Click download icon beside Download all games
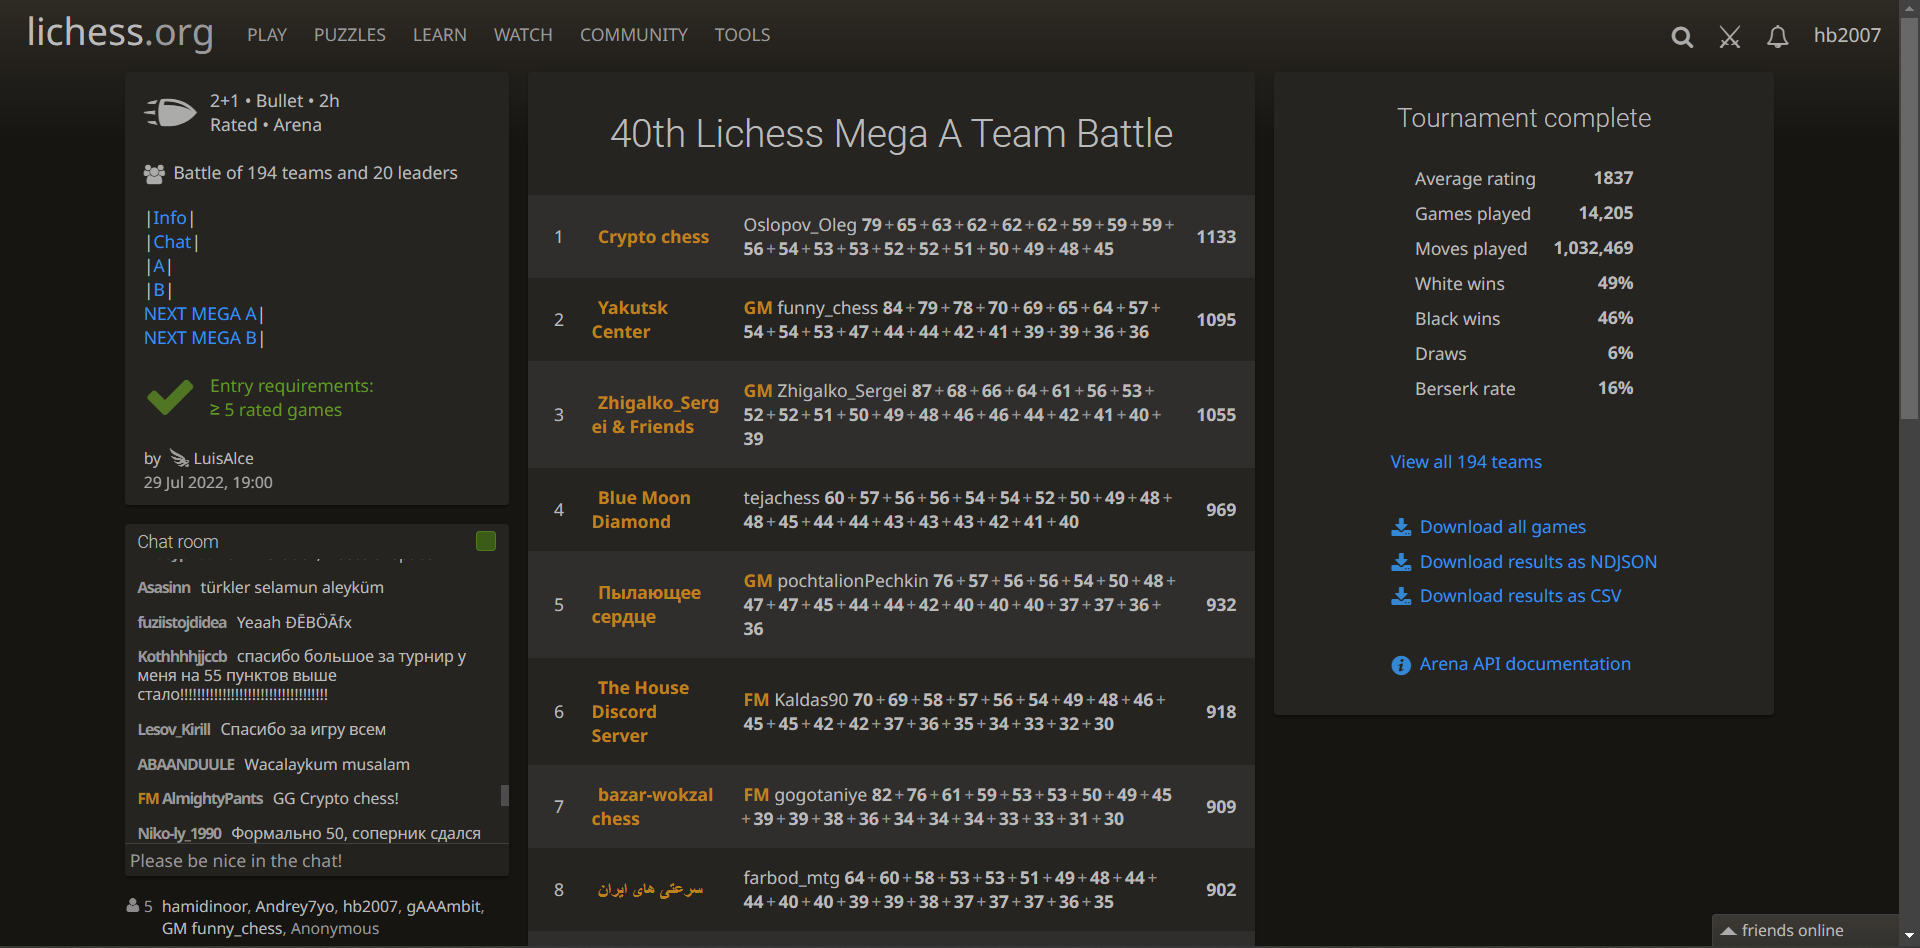 click(x=1401, y=527)
